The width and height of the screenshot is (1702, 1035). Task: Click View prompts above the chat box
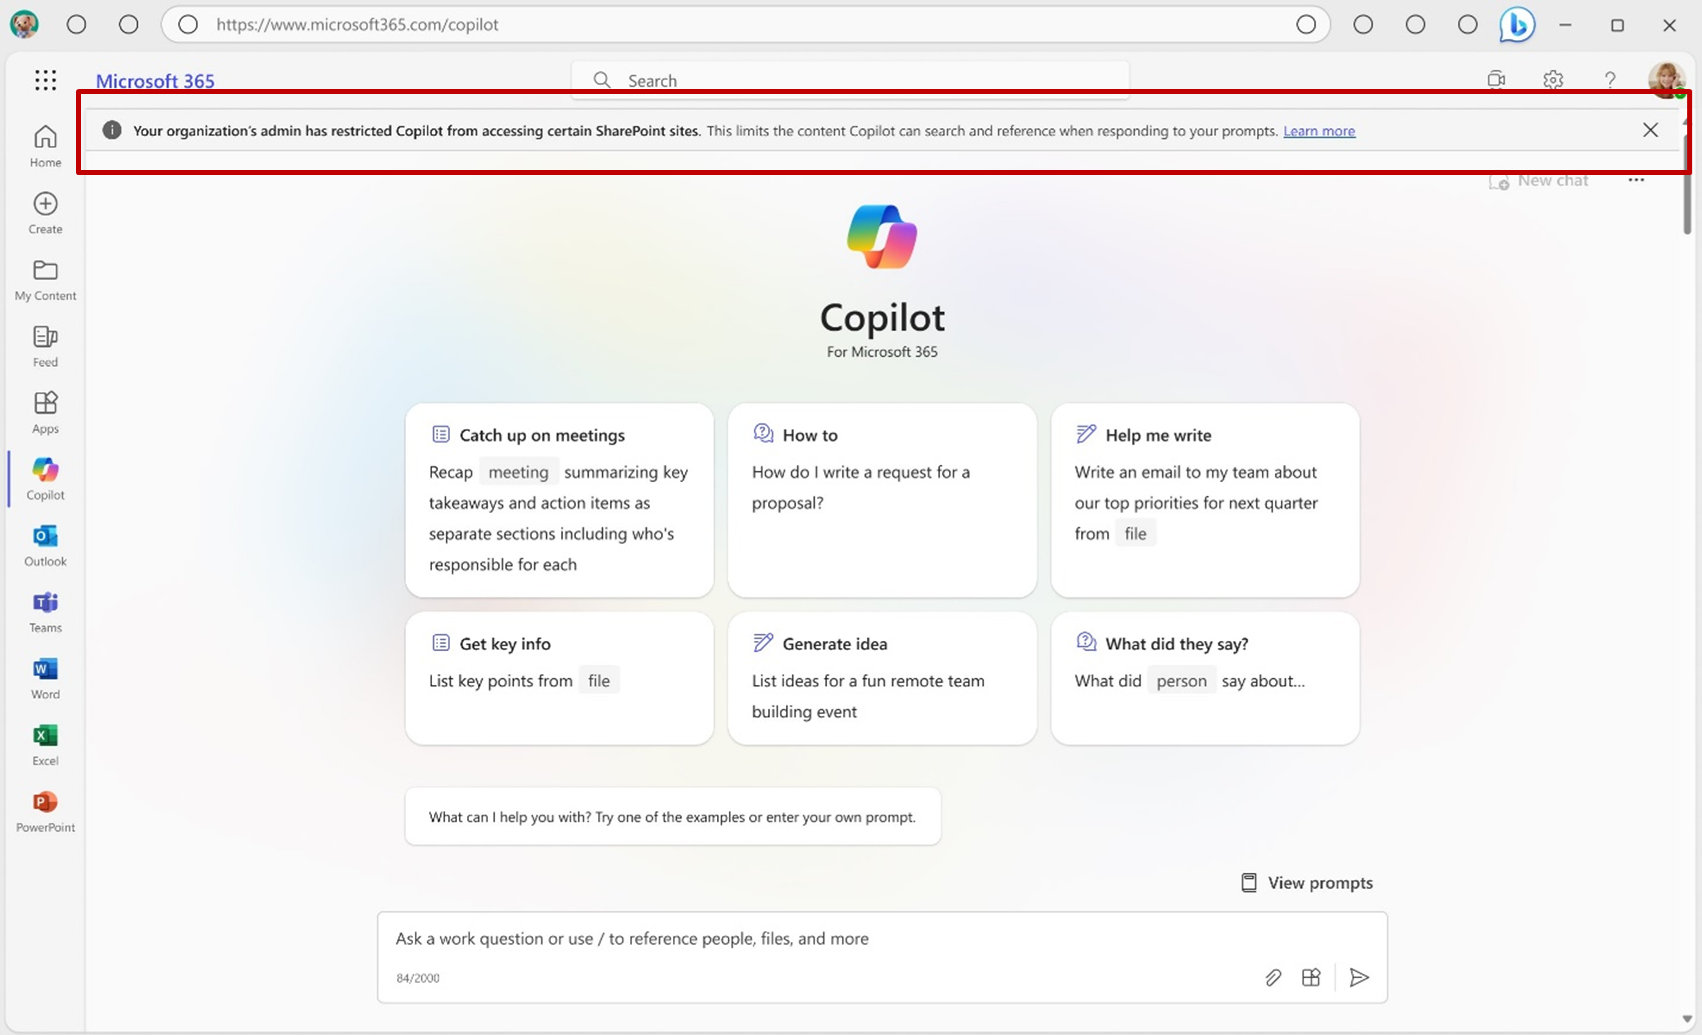click(1306, 882)
